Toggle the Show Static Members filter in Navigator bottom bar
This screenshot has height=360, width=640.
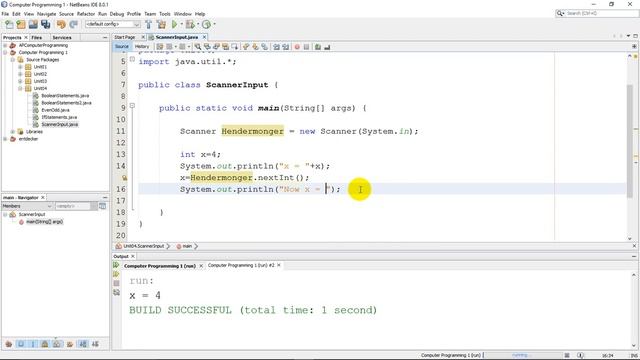[33, 344]
